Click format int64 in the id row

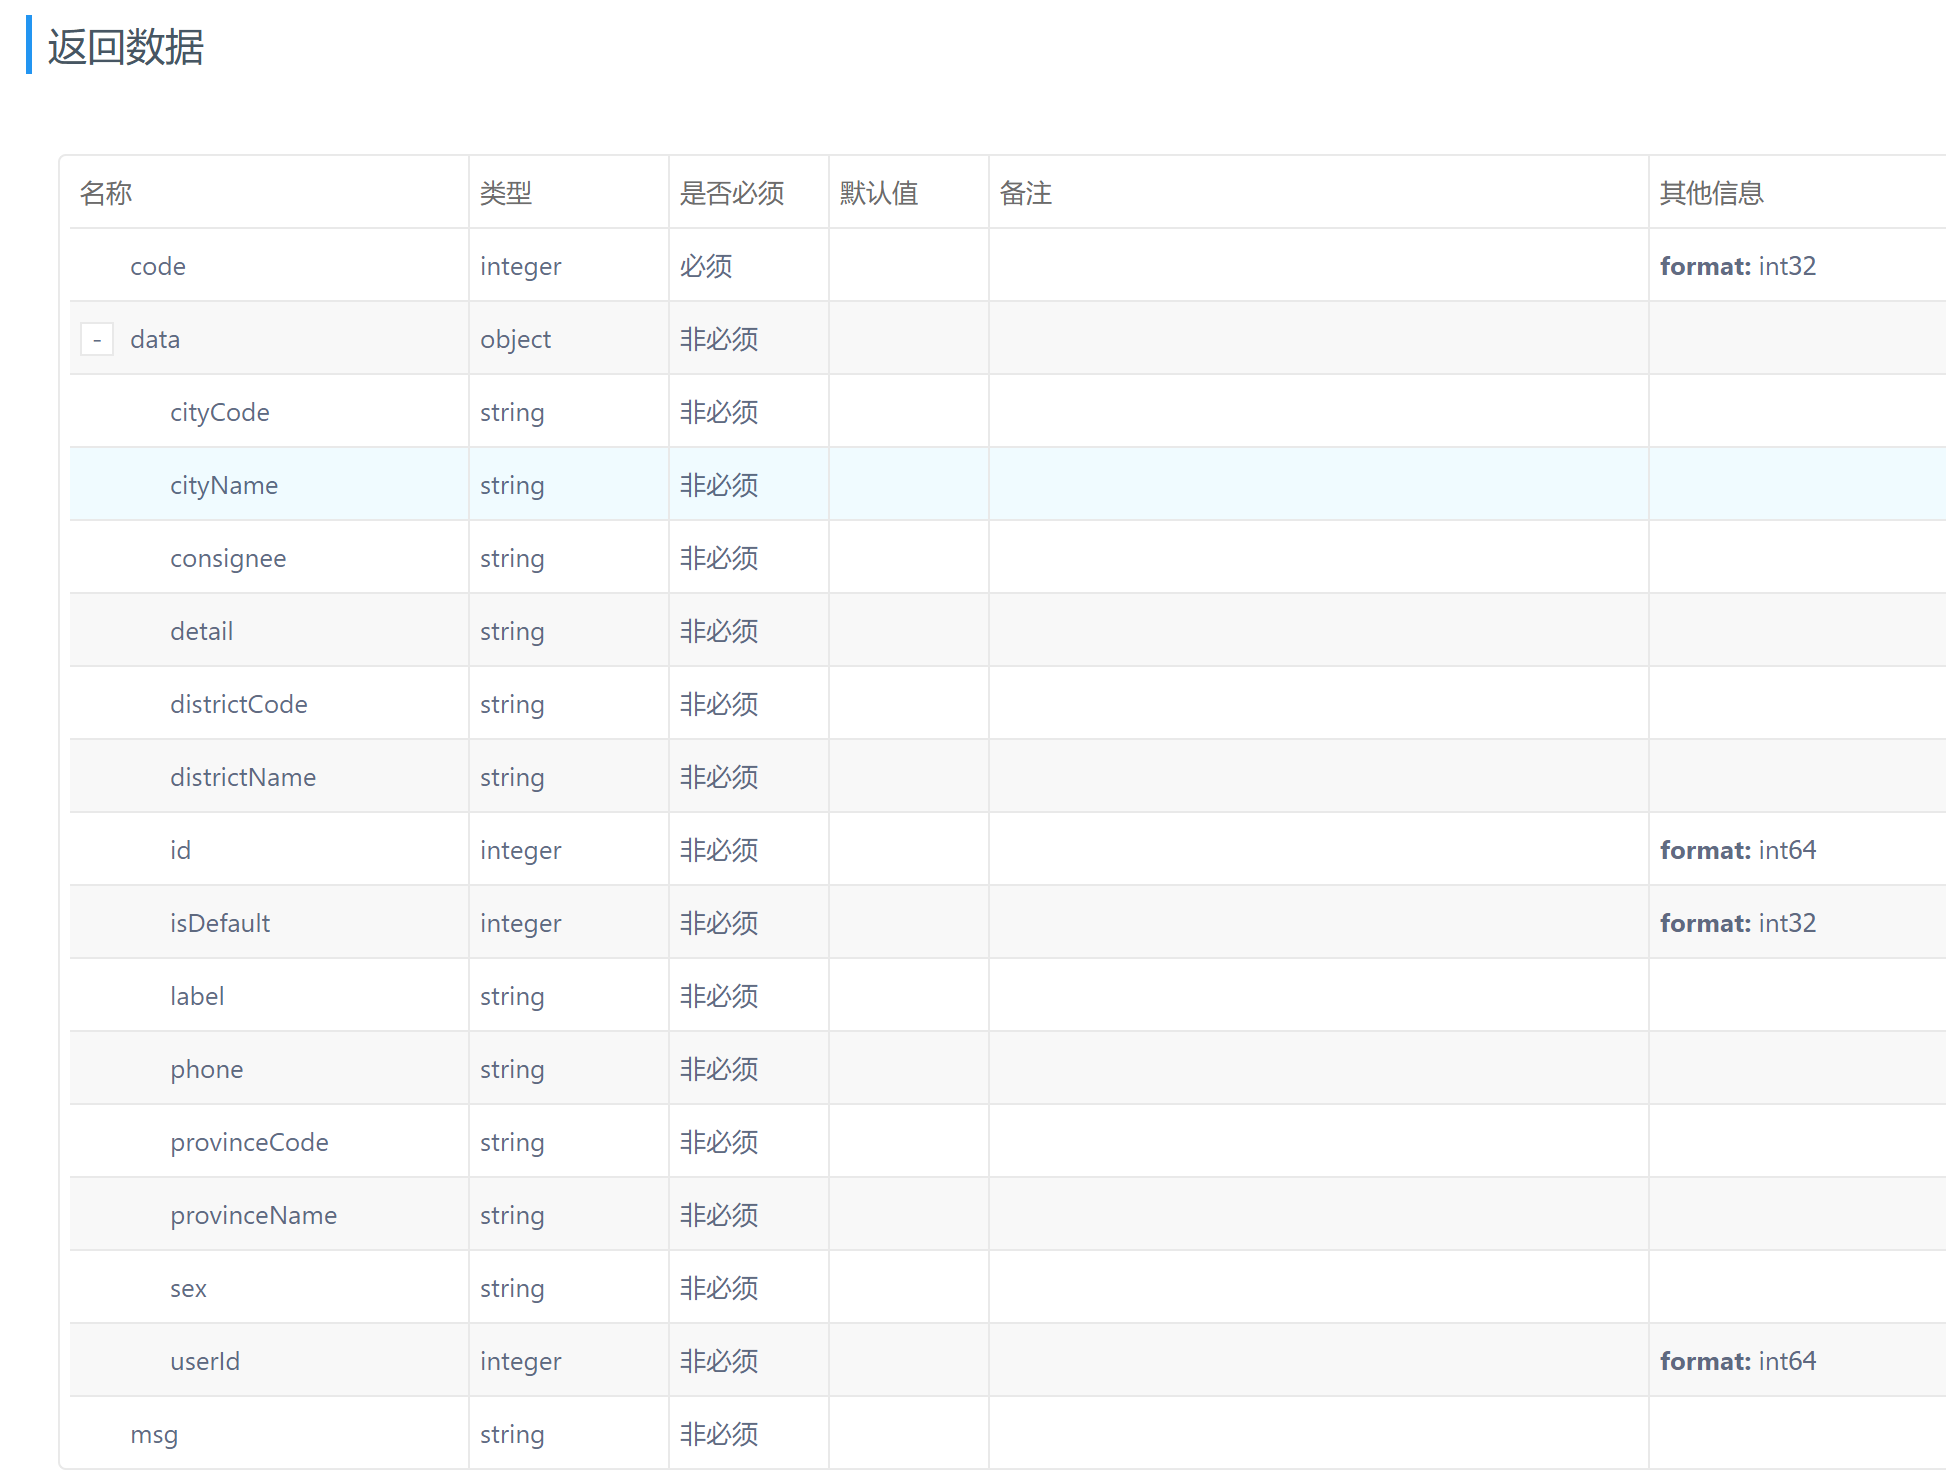(x=1737, y=851)
